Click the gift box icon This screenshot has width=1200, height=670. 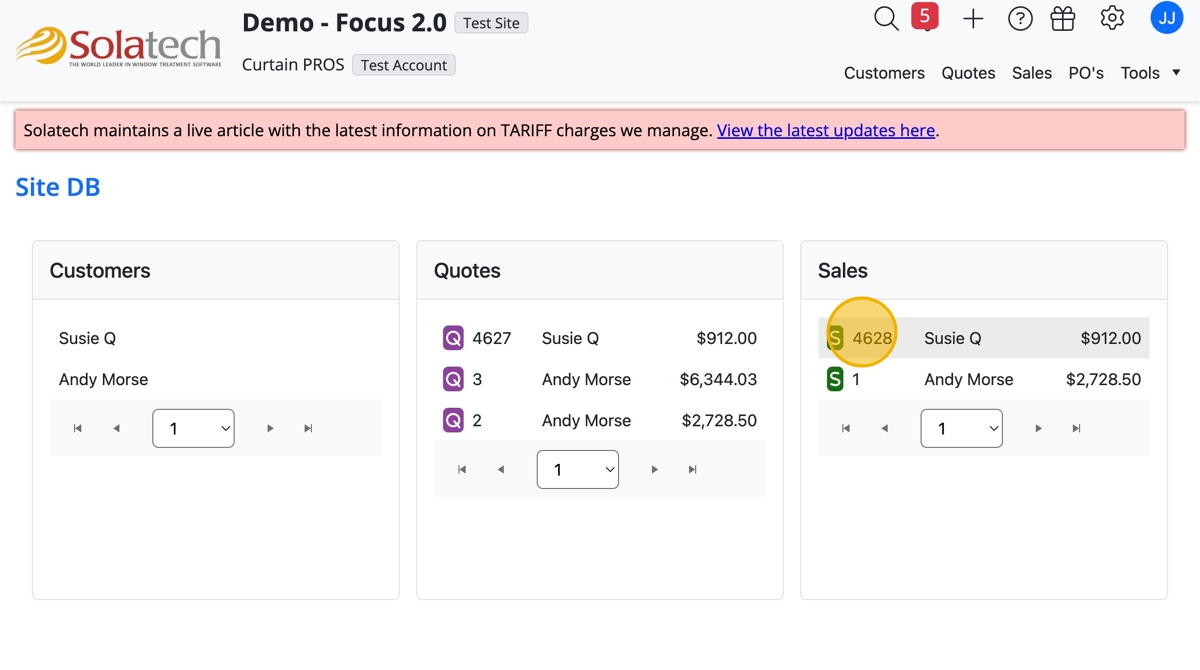(1063, 18)
